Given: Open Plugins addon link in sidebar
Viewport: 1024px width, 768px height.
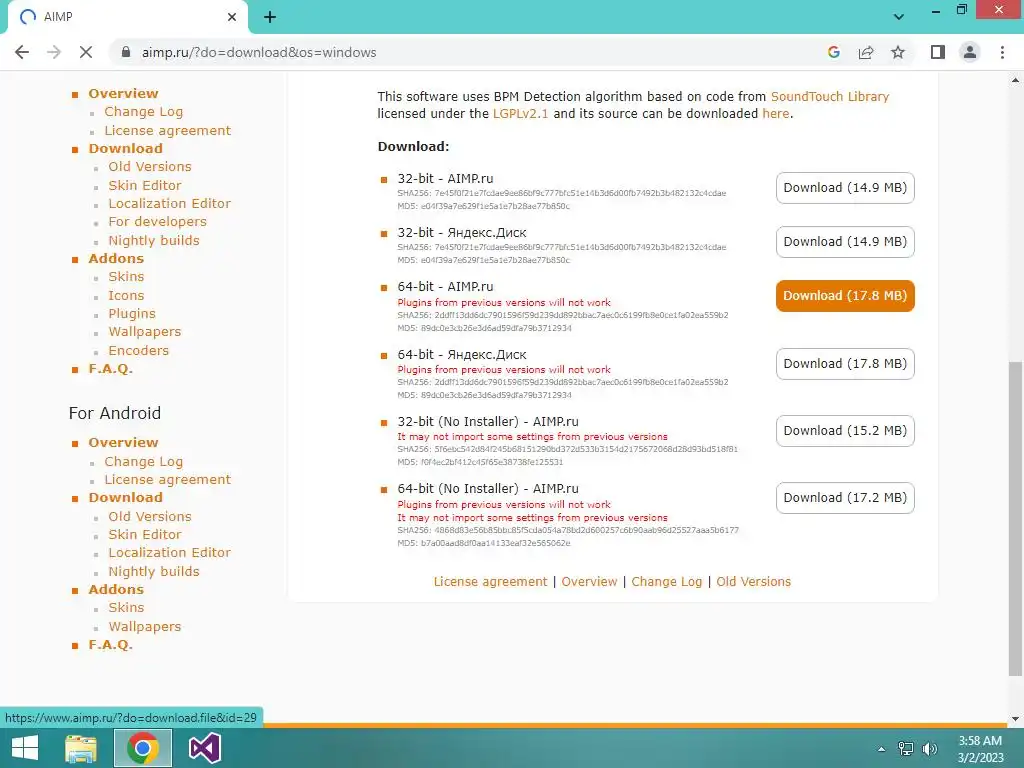Looking at the screenshot, I should coord(132,314).
